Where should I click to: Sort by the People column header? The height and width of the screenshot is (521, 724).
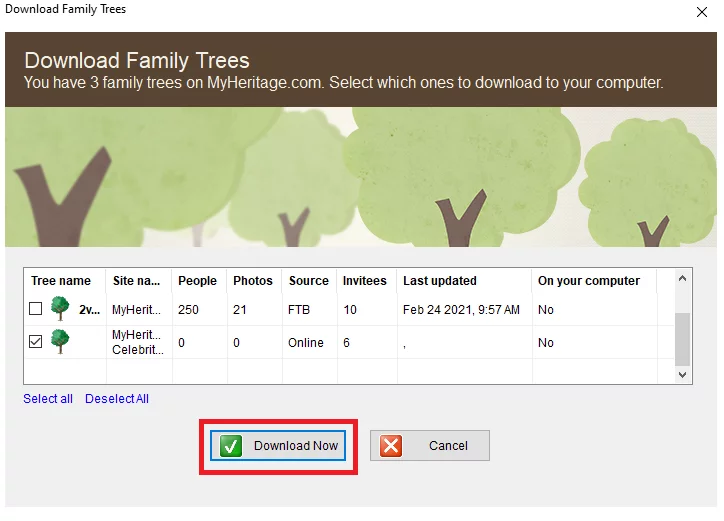pos(199,281)
